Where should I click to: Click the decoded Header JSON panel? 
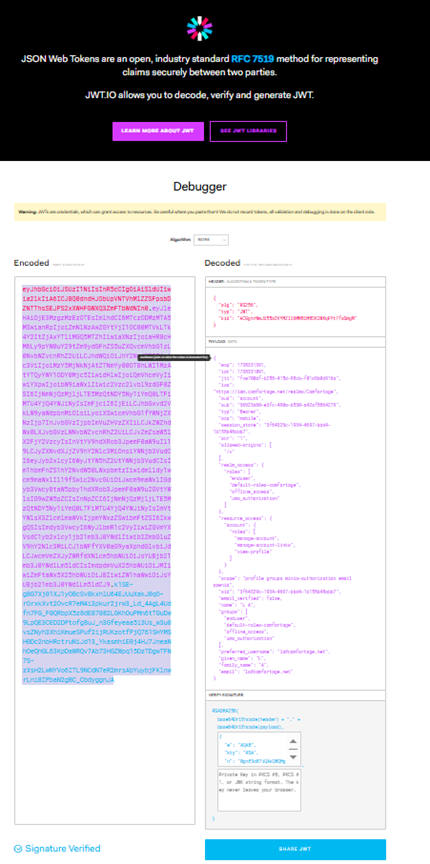[x=295, y=310]
